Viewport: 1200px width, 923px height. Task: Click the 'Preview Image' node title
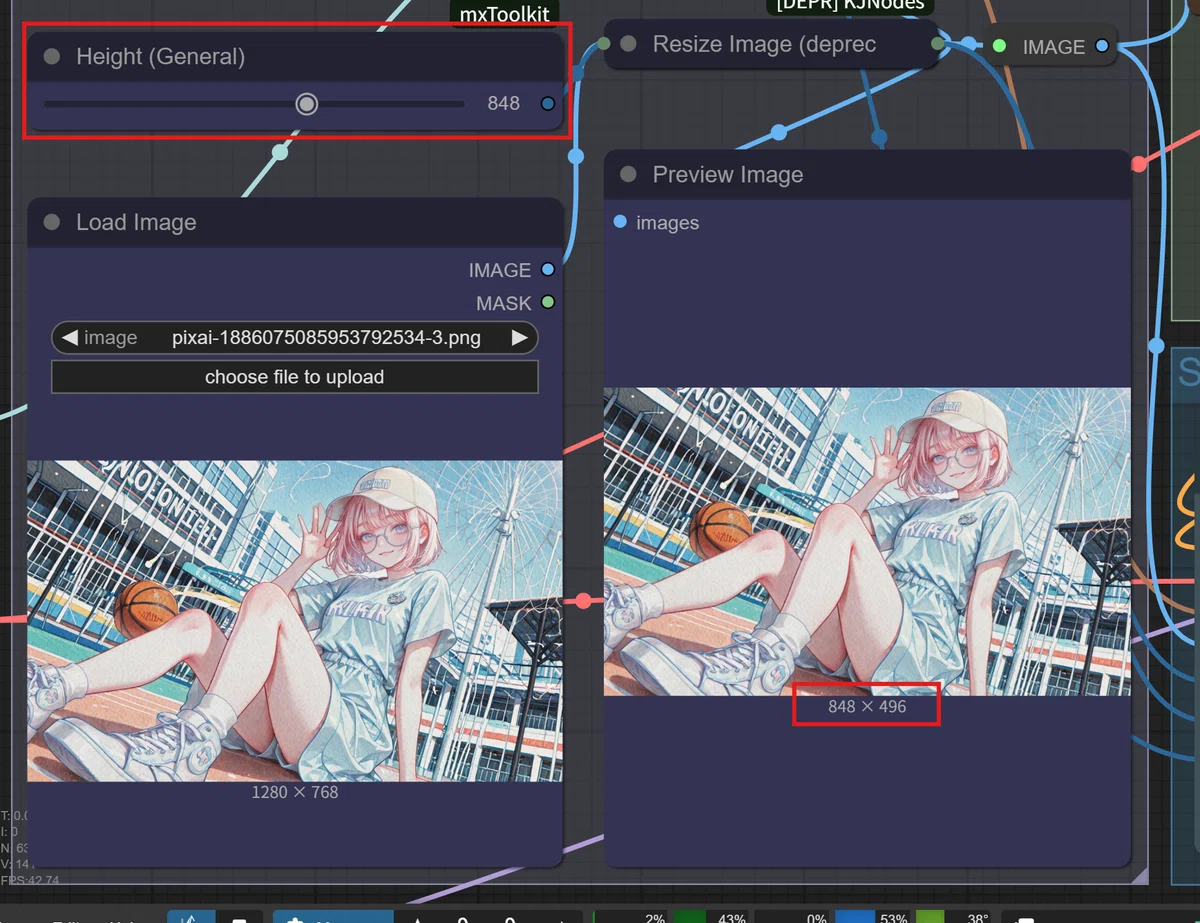click(728, 175)
